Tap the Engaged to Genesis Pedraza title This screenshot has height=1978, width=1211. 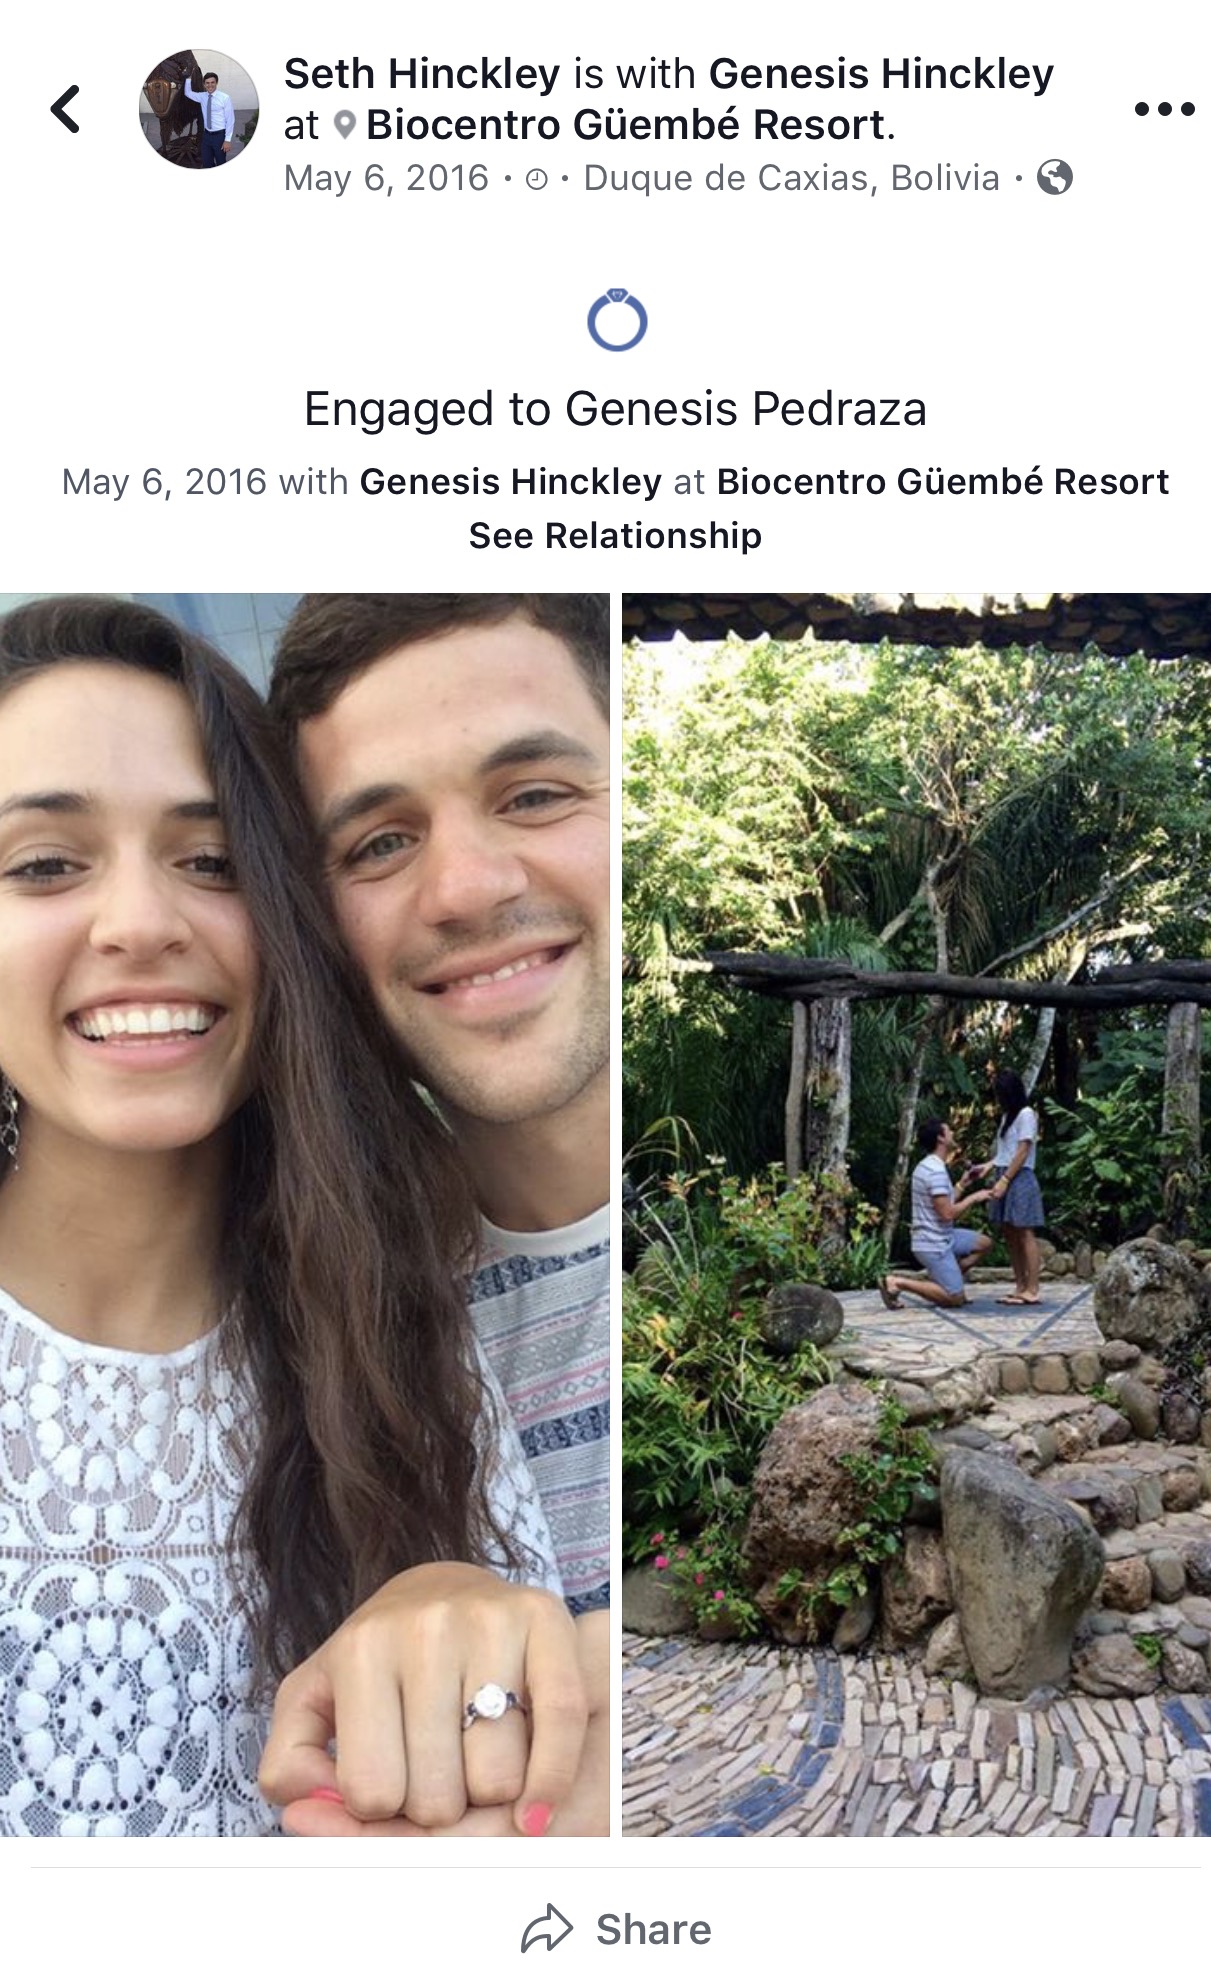(x=615, y=409)
